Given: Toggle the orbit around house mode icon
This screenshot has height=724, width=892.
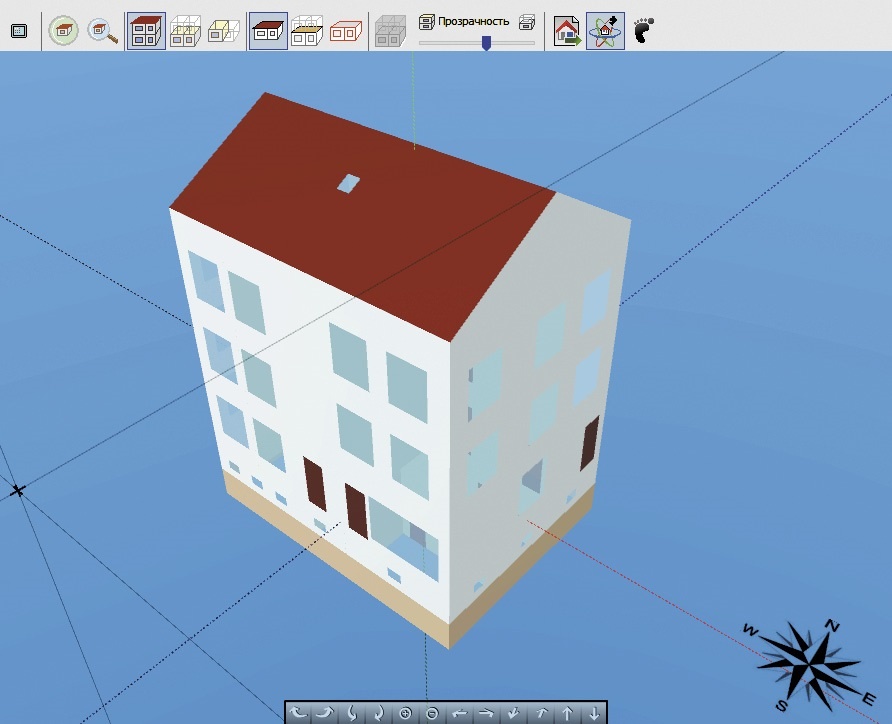Looking at the screenshot, I should coord(605,31).
